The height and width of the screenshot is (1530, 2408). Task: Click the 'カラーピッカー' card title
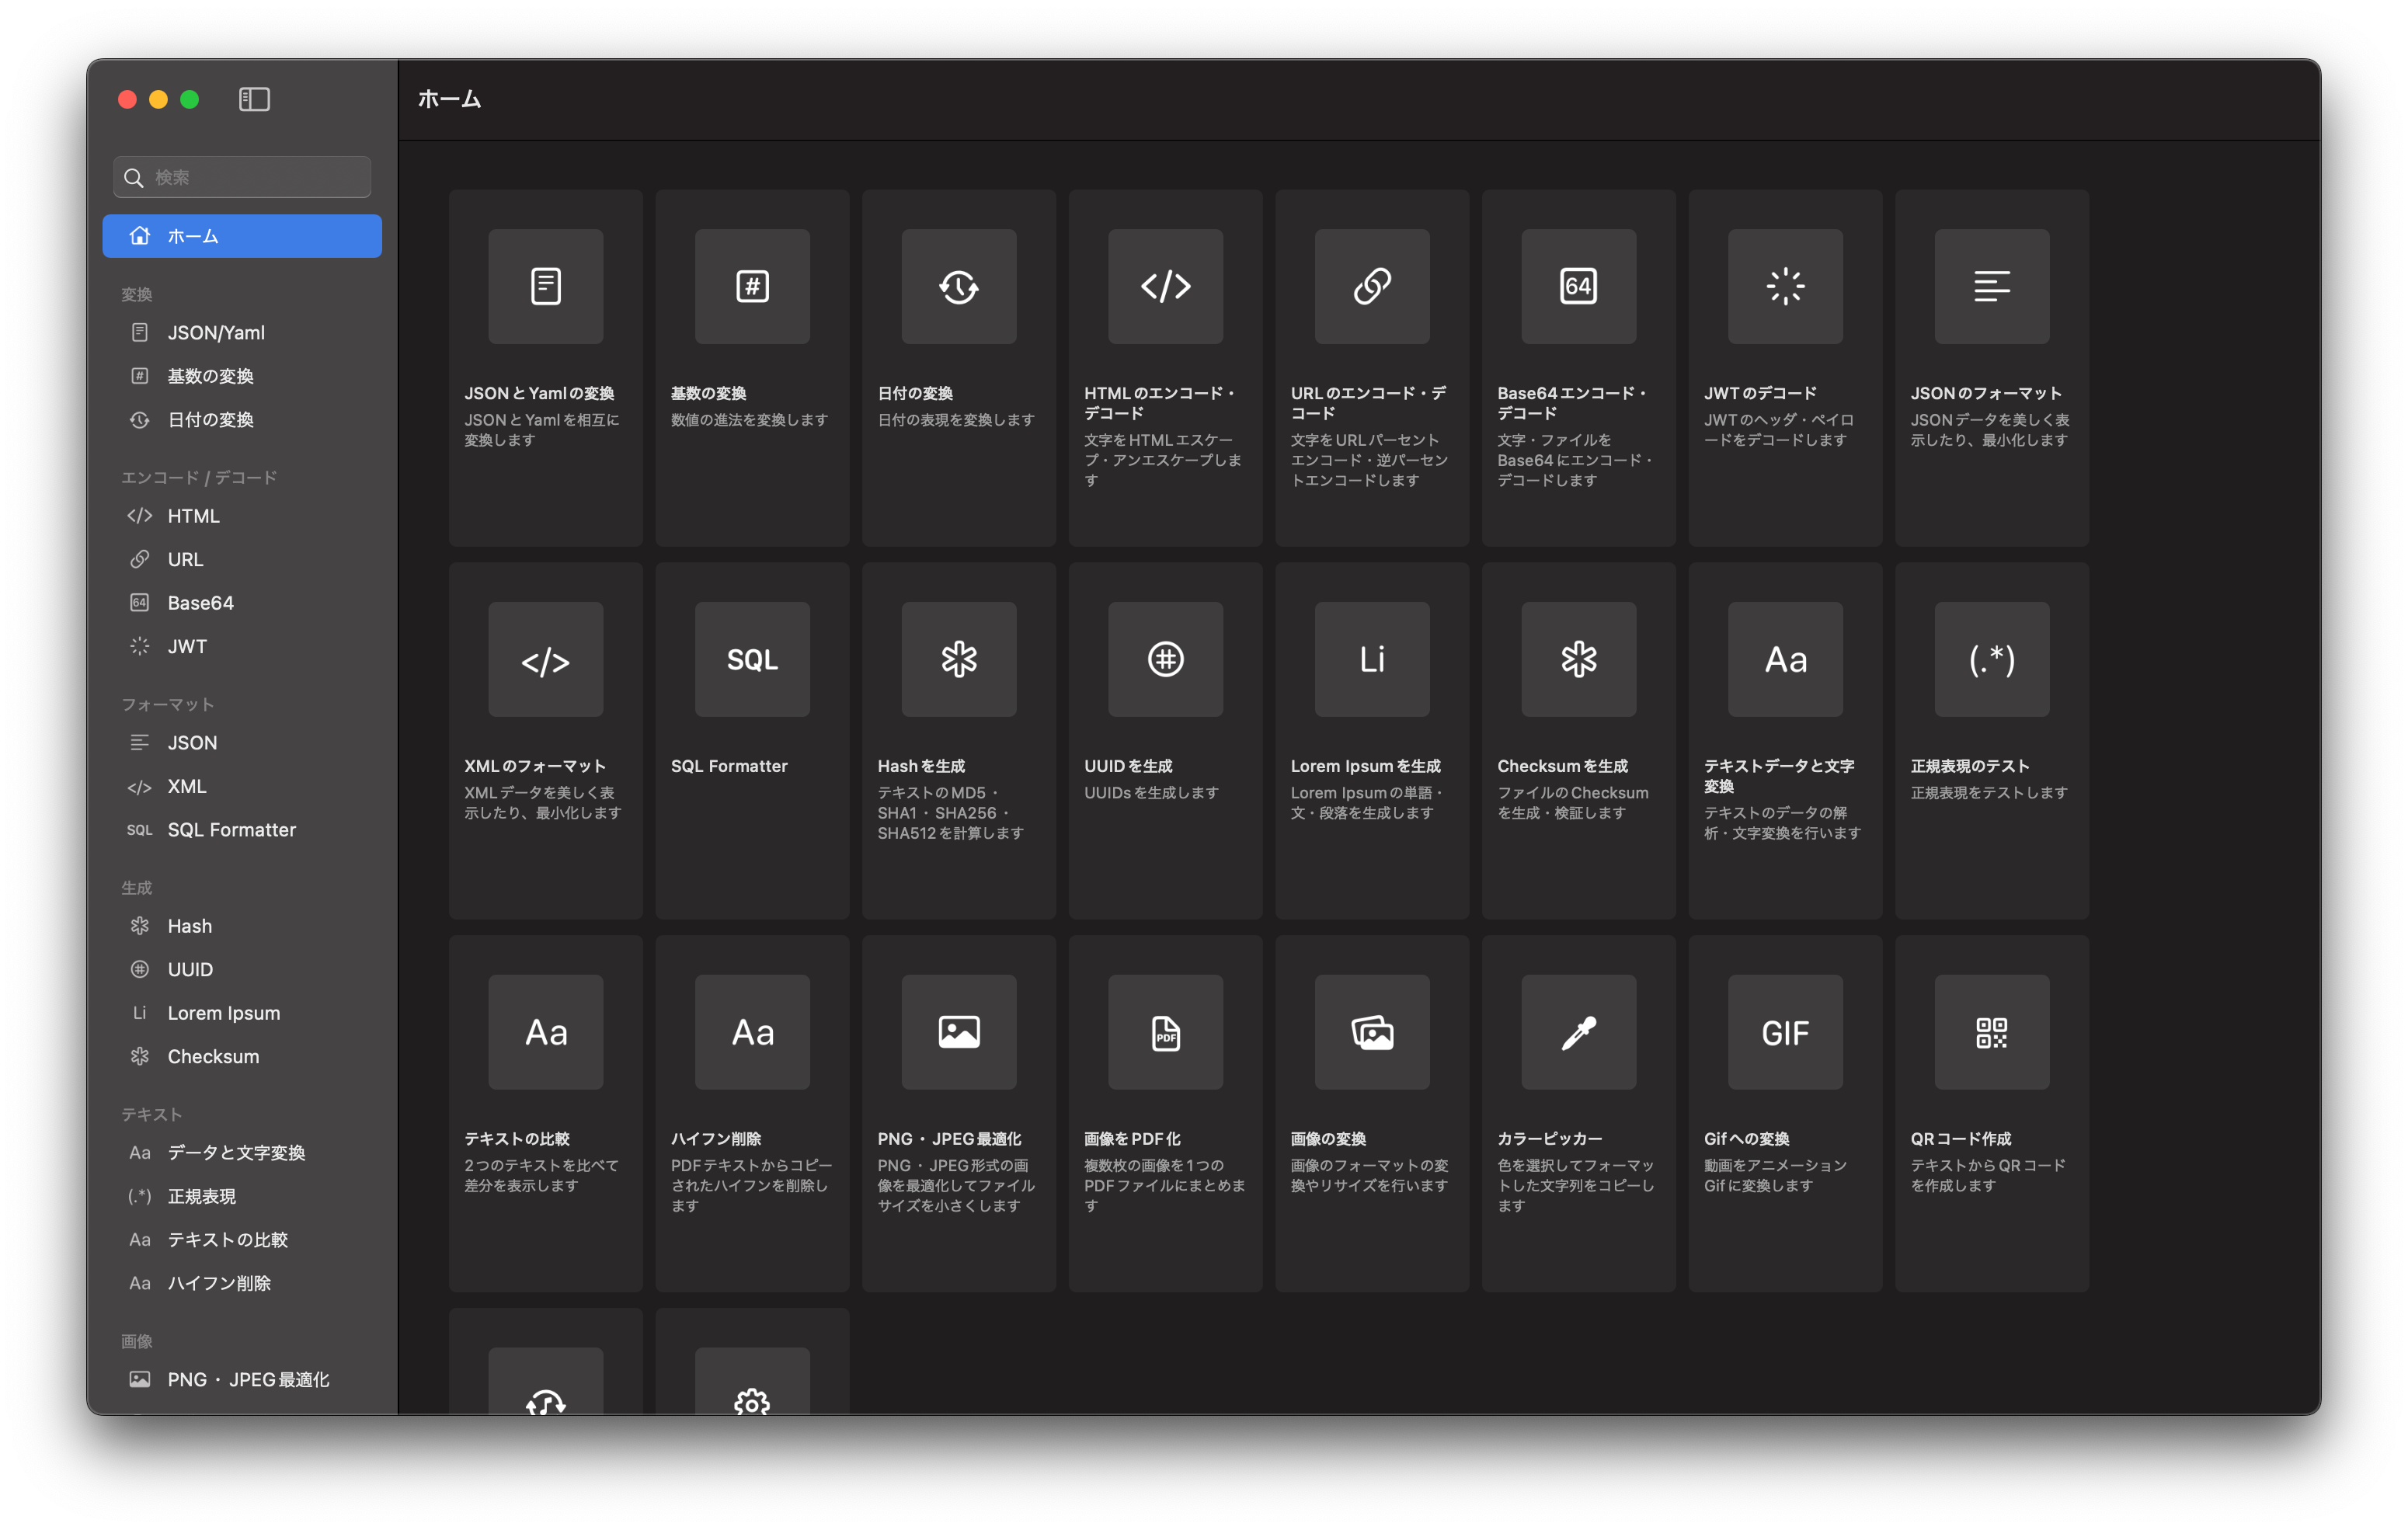pos(1549,1139)
